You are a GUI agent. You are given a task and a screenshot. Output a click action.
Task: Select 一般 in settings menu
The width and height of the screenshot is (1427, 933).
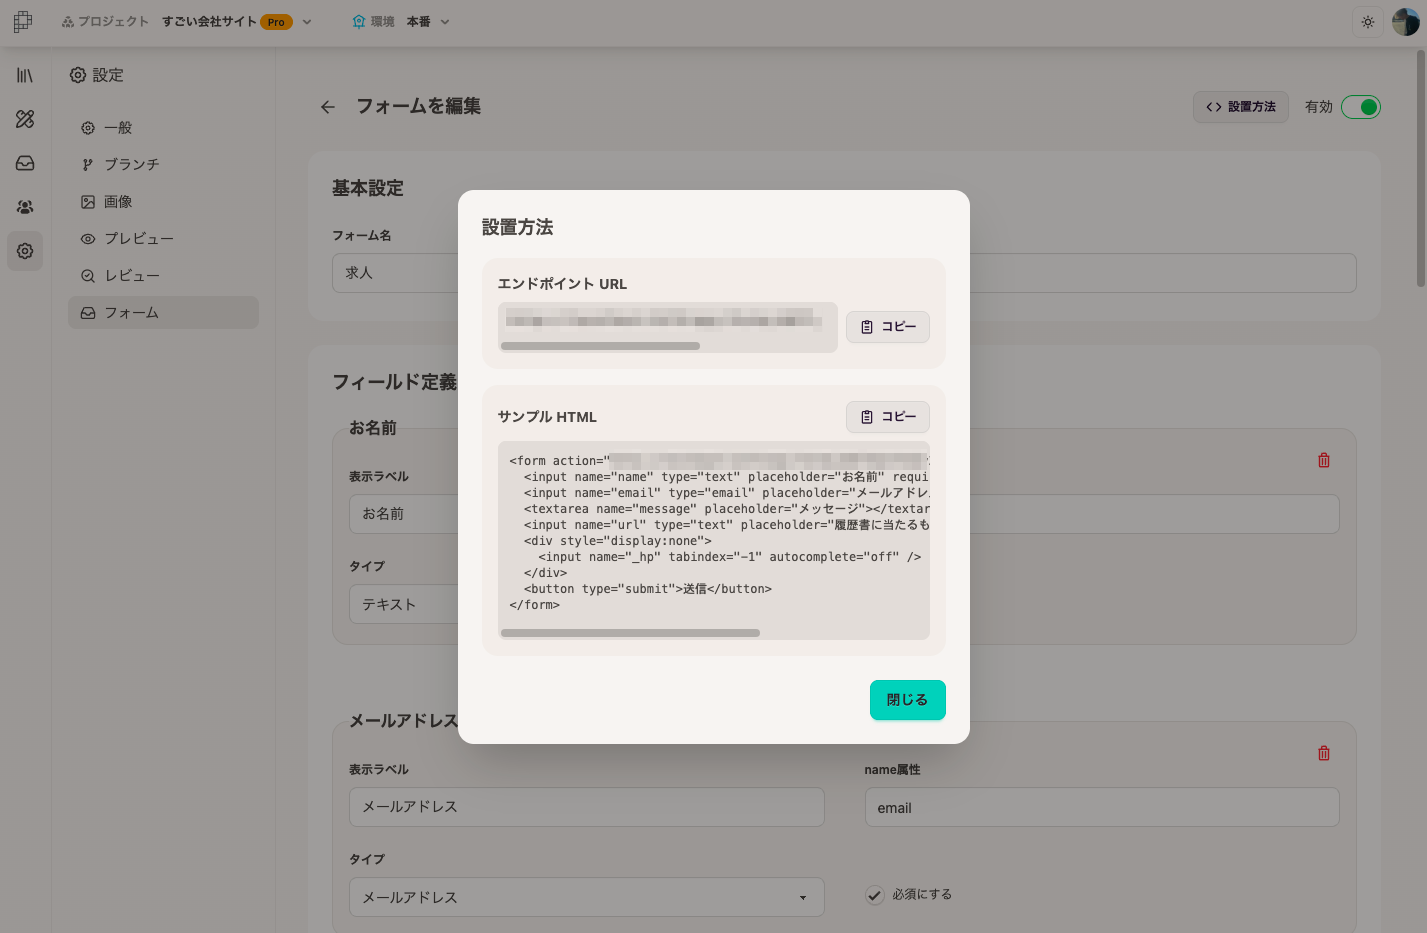[163, 128]
